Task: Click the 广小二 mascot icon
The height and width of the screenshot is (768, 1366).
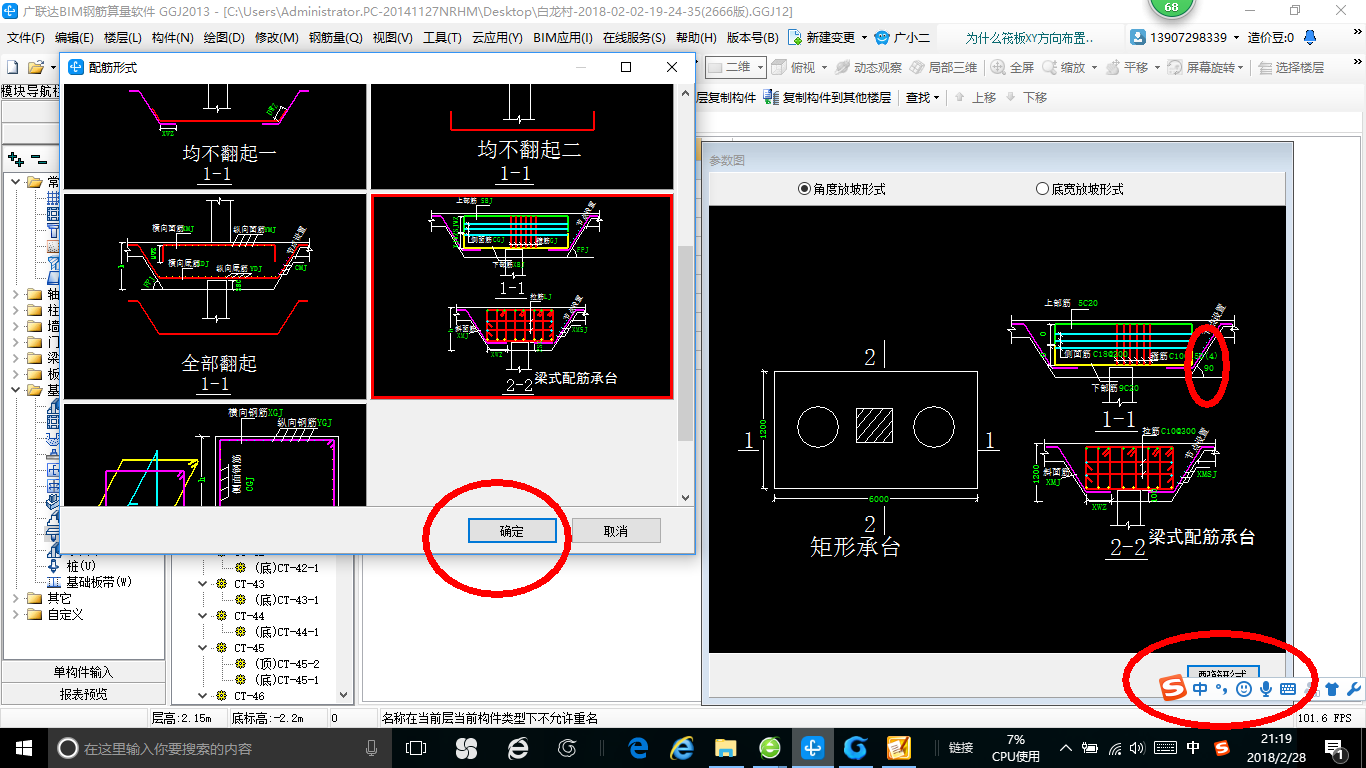Action: point(882,37)
